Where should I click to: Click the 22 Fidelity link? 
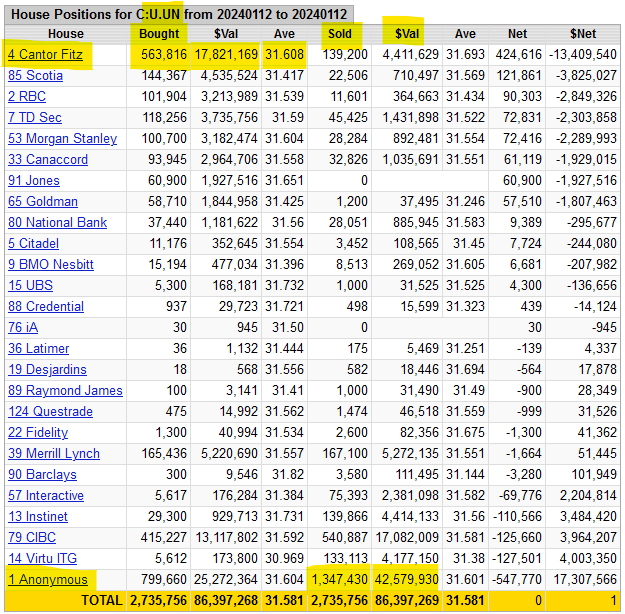(x=38, y=433)
